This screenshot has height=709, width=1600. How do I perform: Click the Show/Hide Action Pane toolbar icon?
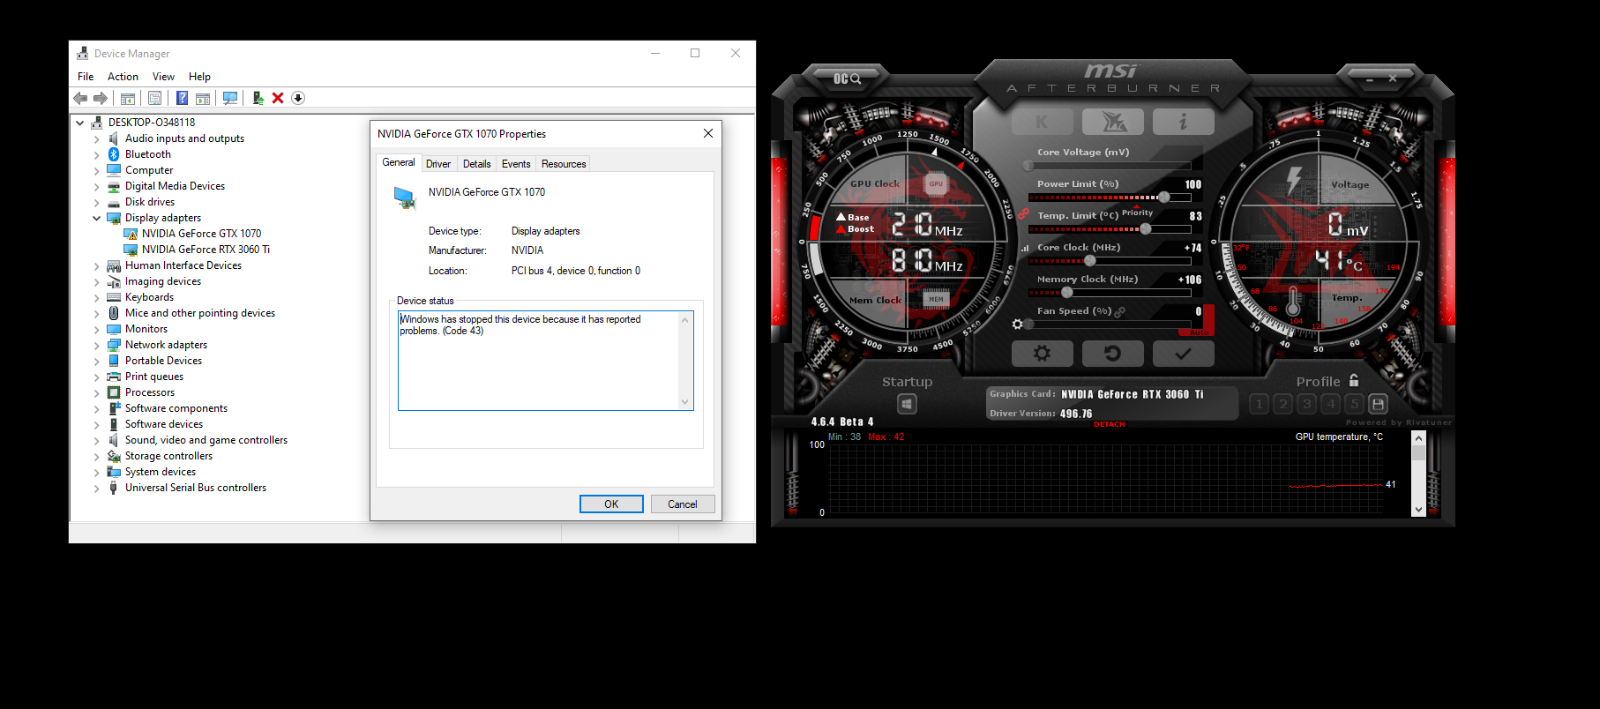click(203, 98)
